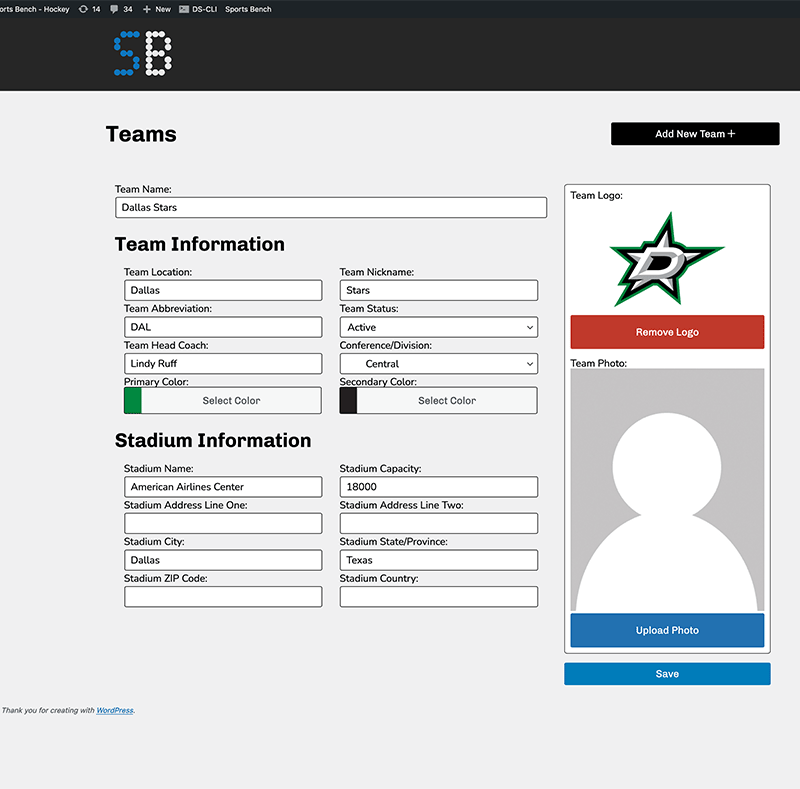Screen dimensions: 800x789
Task: Open updates icon showing 14
Action: click(x=89, y=9)
